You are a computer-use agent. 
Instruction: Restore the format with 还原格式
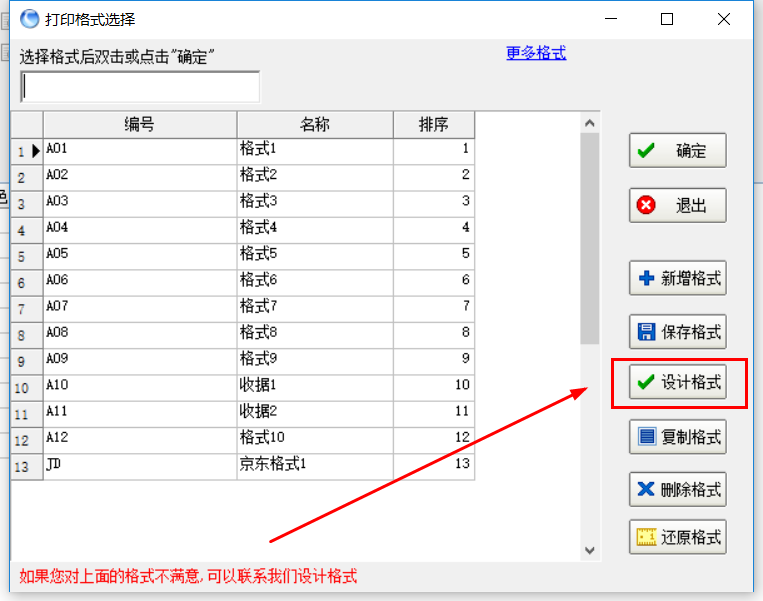pos(677,537)
